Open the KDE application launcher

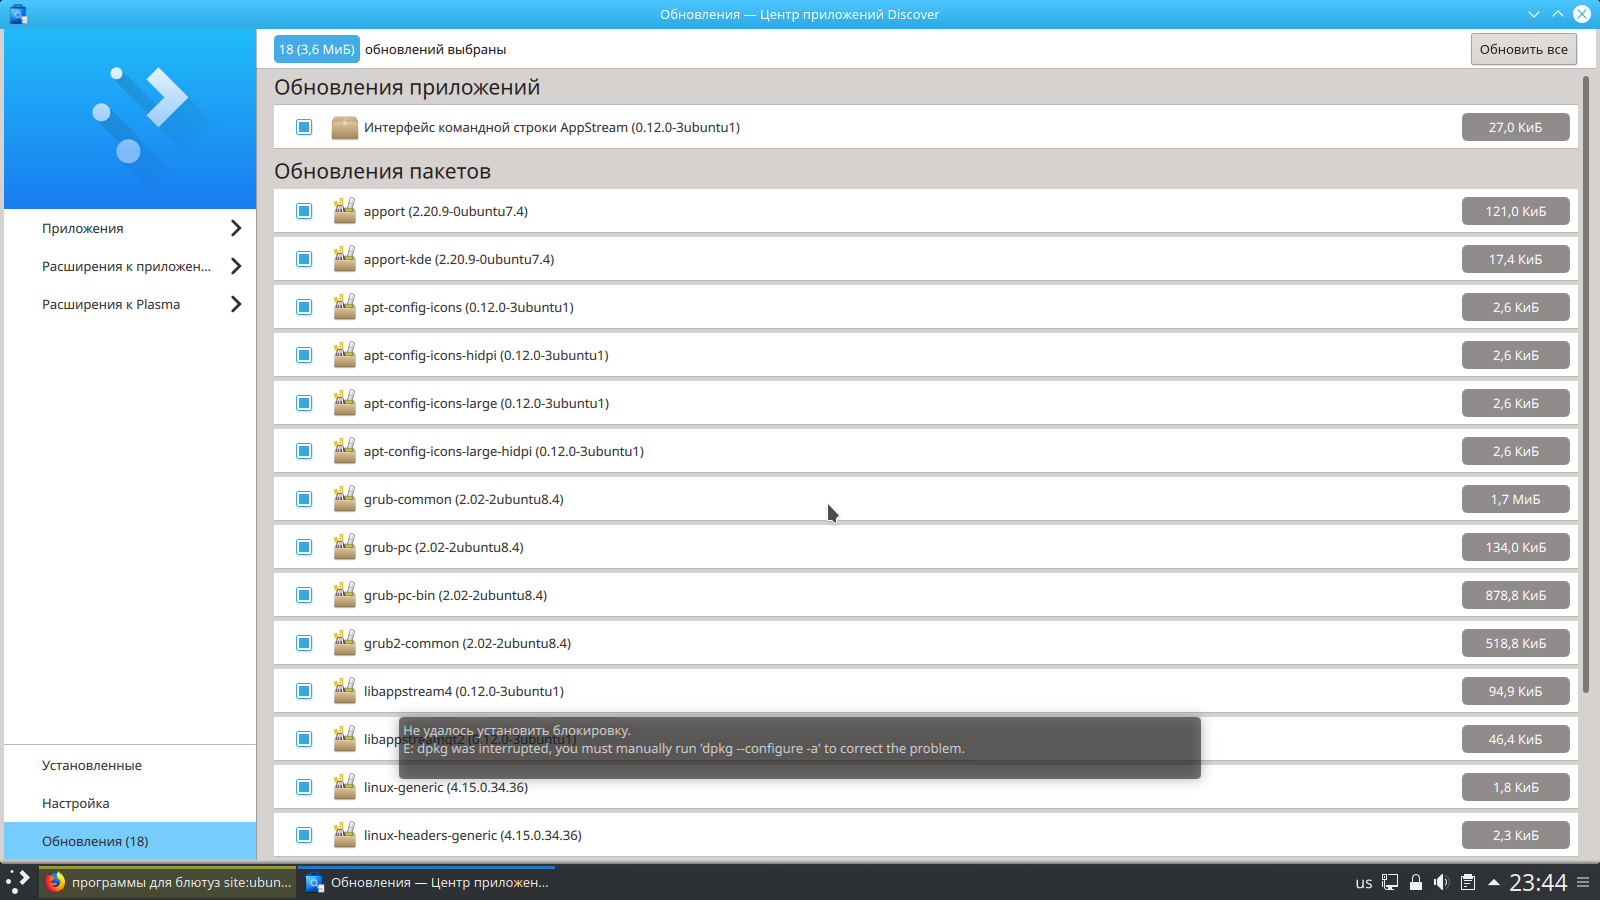coord(18,882)
